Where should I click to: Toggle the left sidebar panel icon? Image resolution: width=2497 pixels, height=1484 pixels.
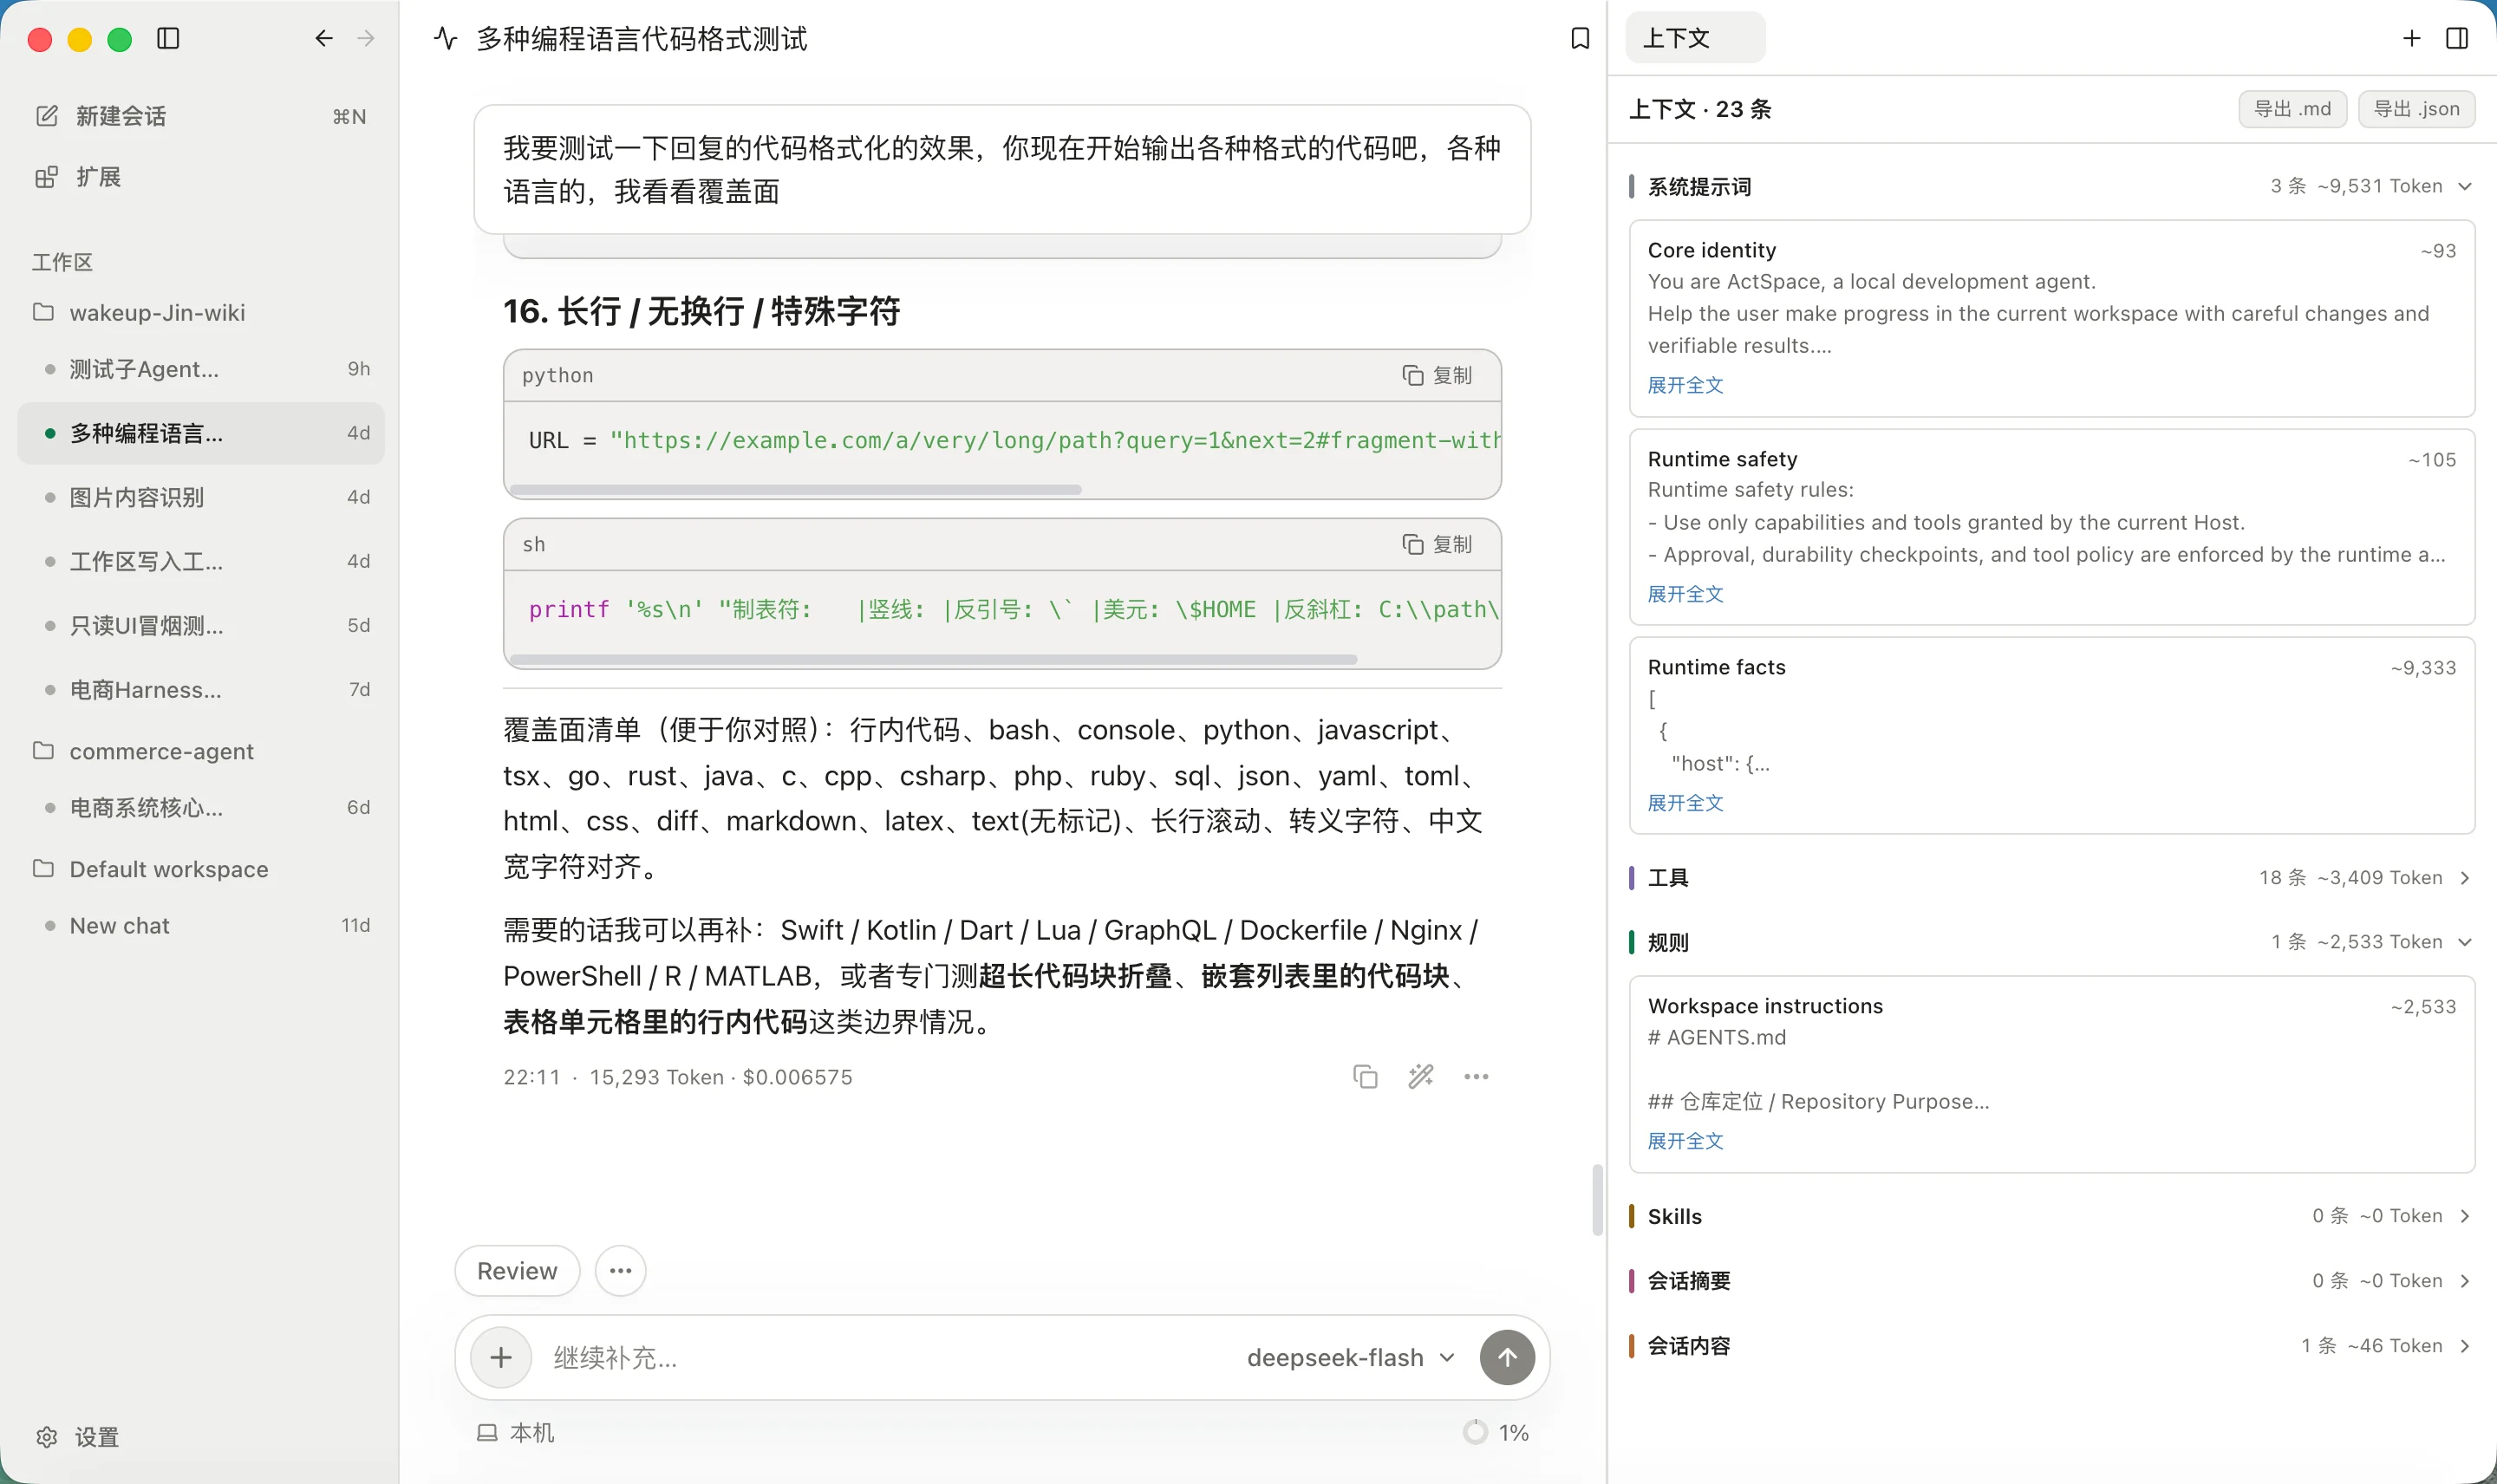[x=168, y=39]
